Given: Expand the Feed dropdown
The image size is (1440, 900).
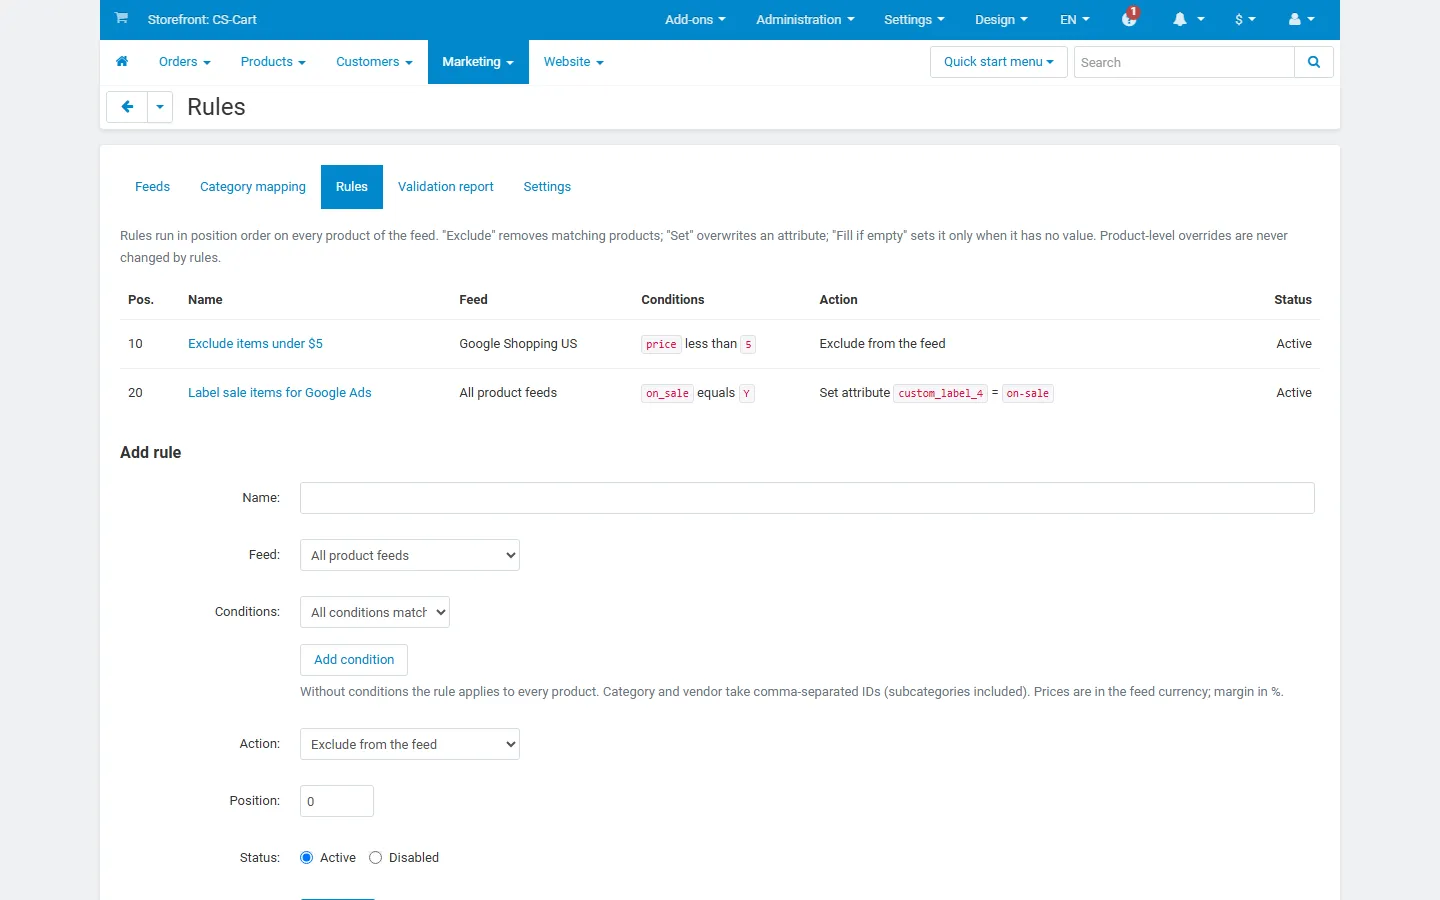Looking at the screenshot, I should [x=410, y=555].
